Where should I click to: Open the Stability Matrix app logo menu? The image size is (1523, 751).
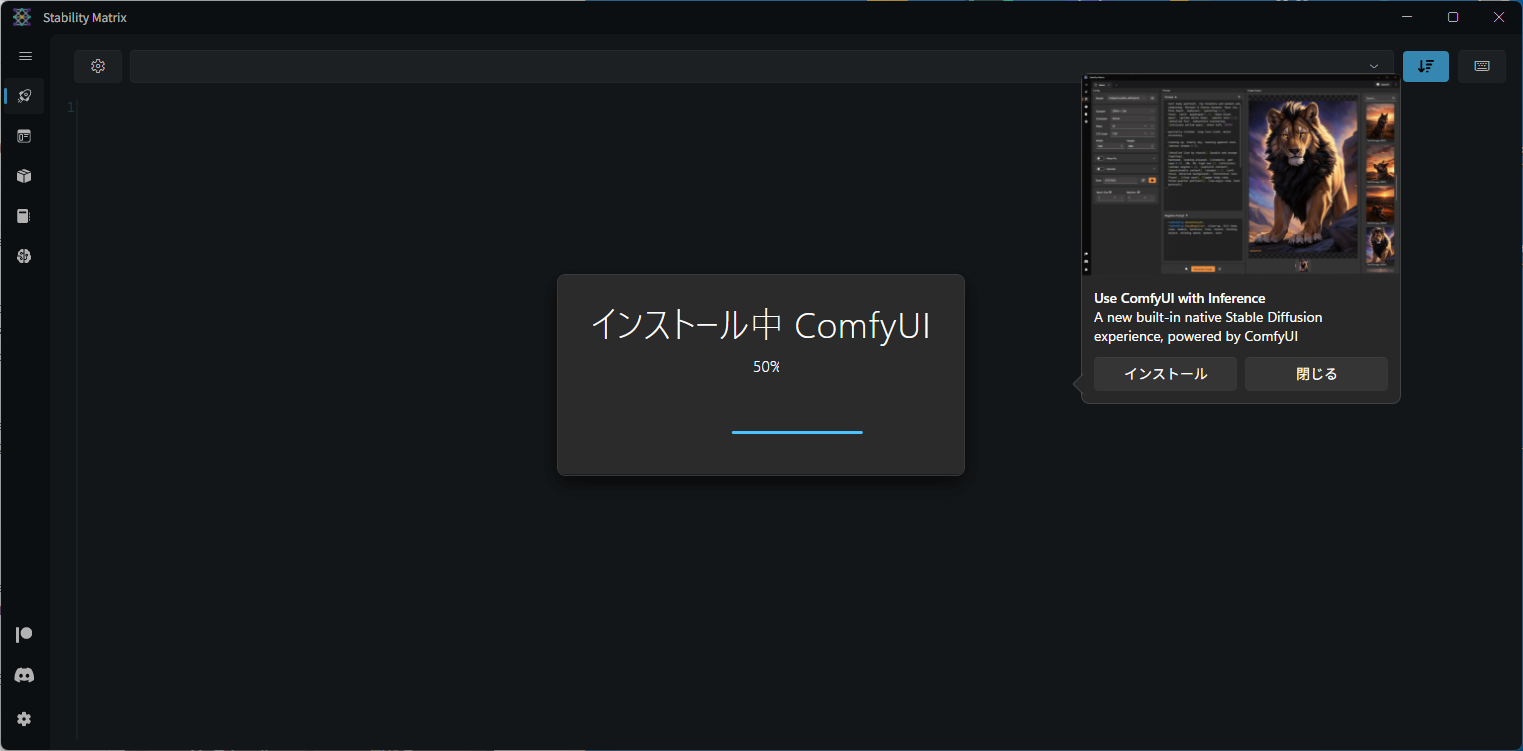pyautogui.click(x=22, y=16)
